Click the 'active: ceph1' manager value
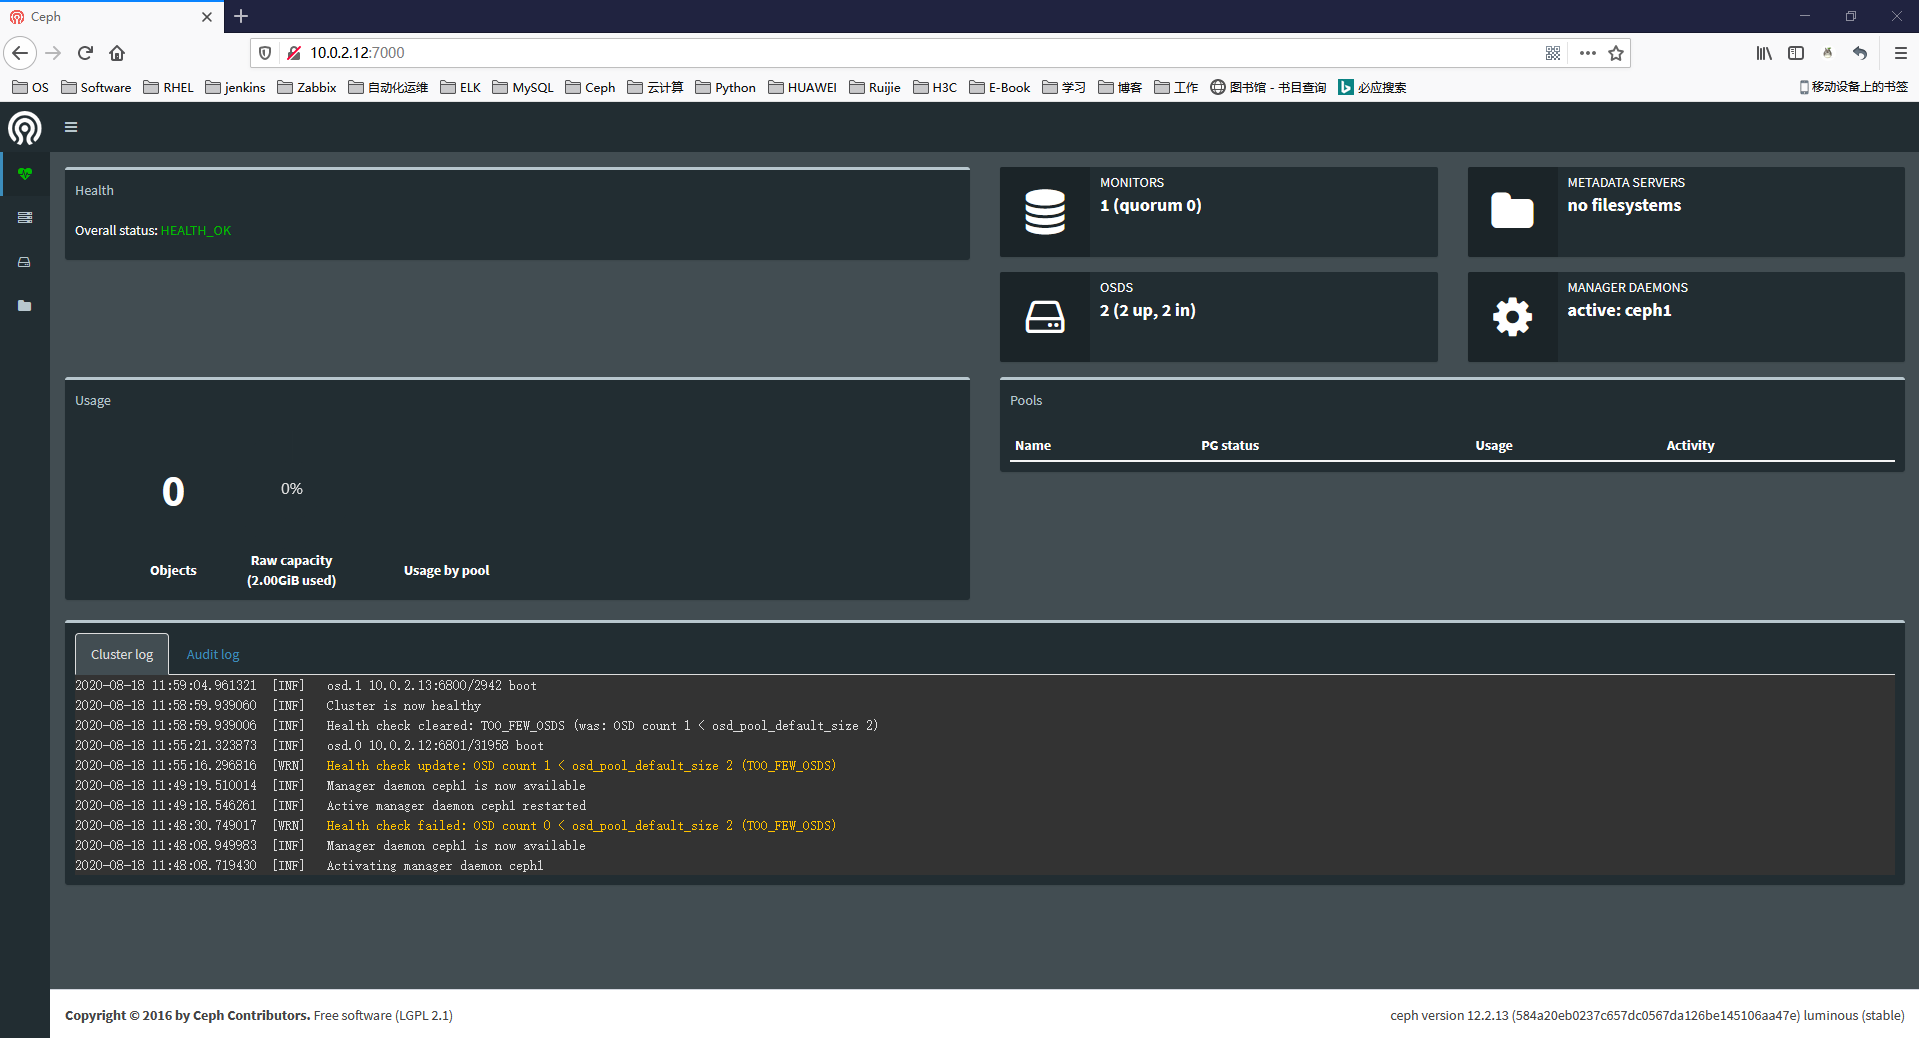 1619,311
